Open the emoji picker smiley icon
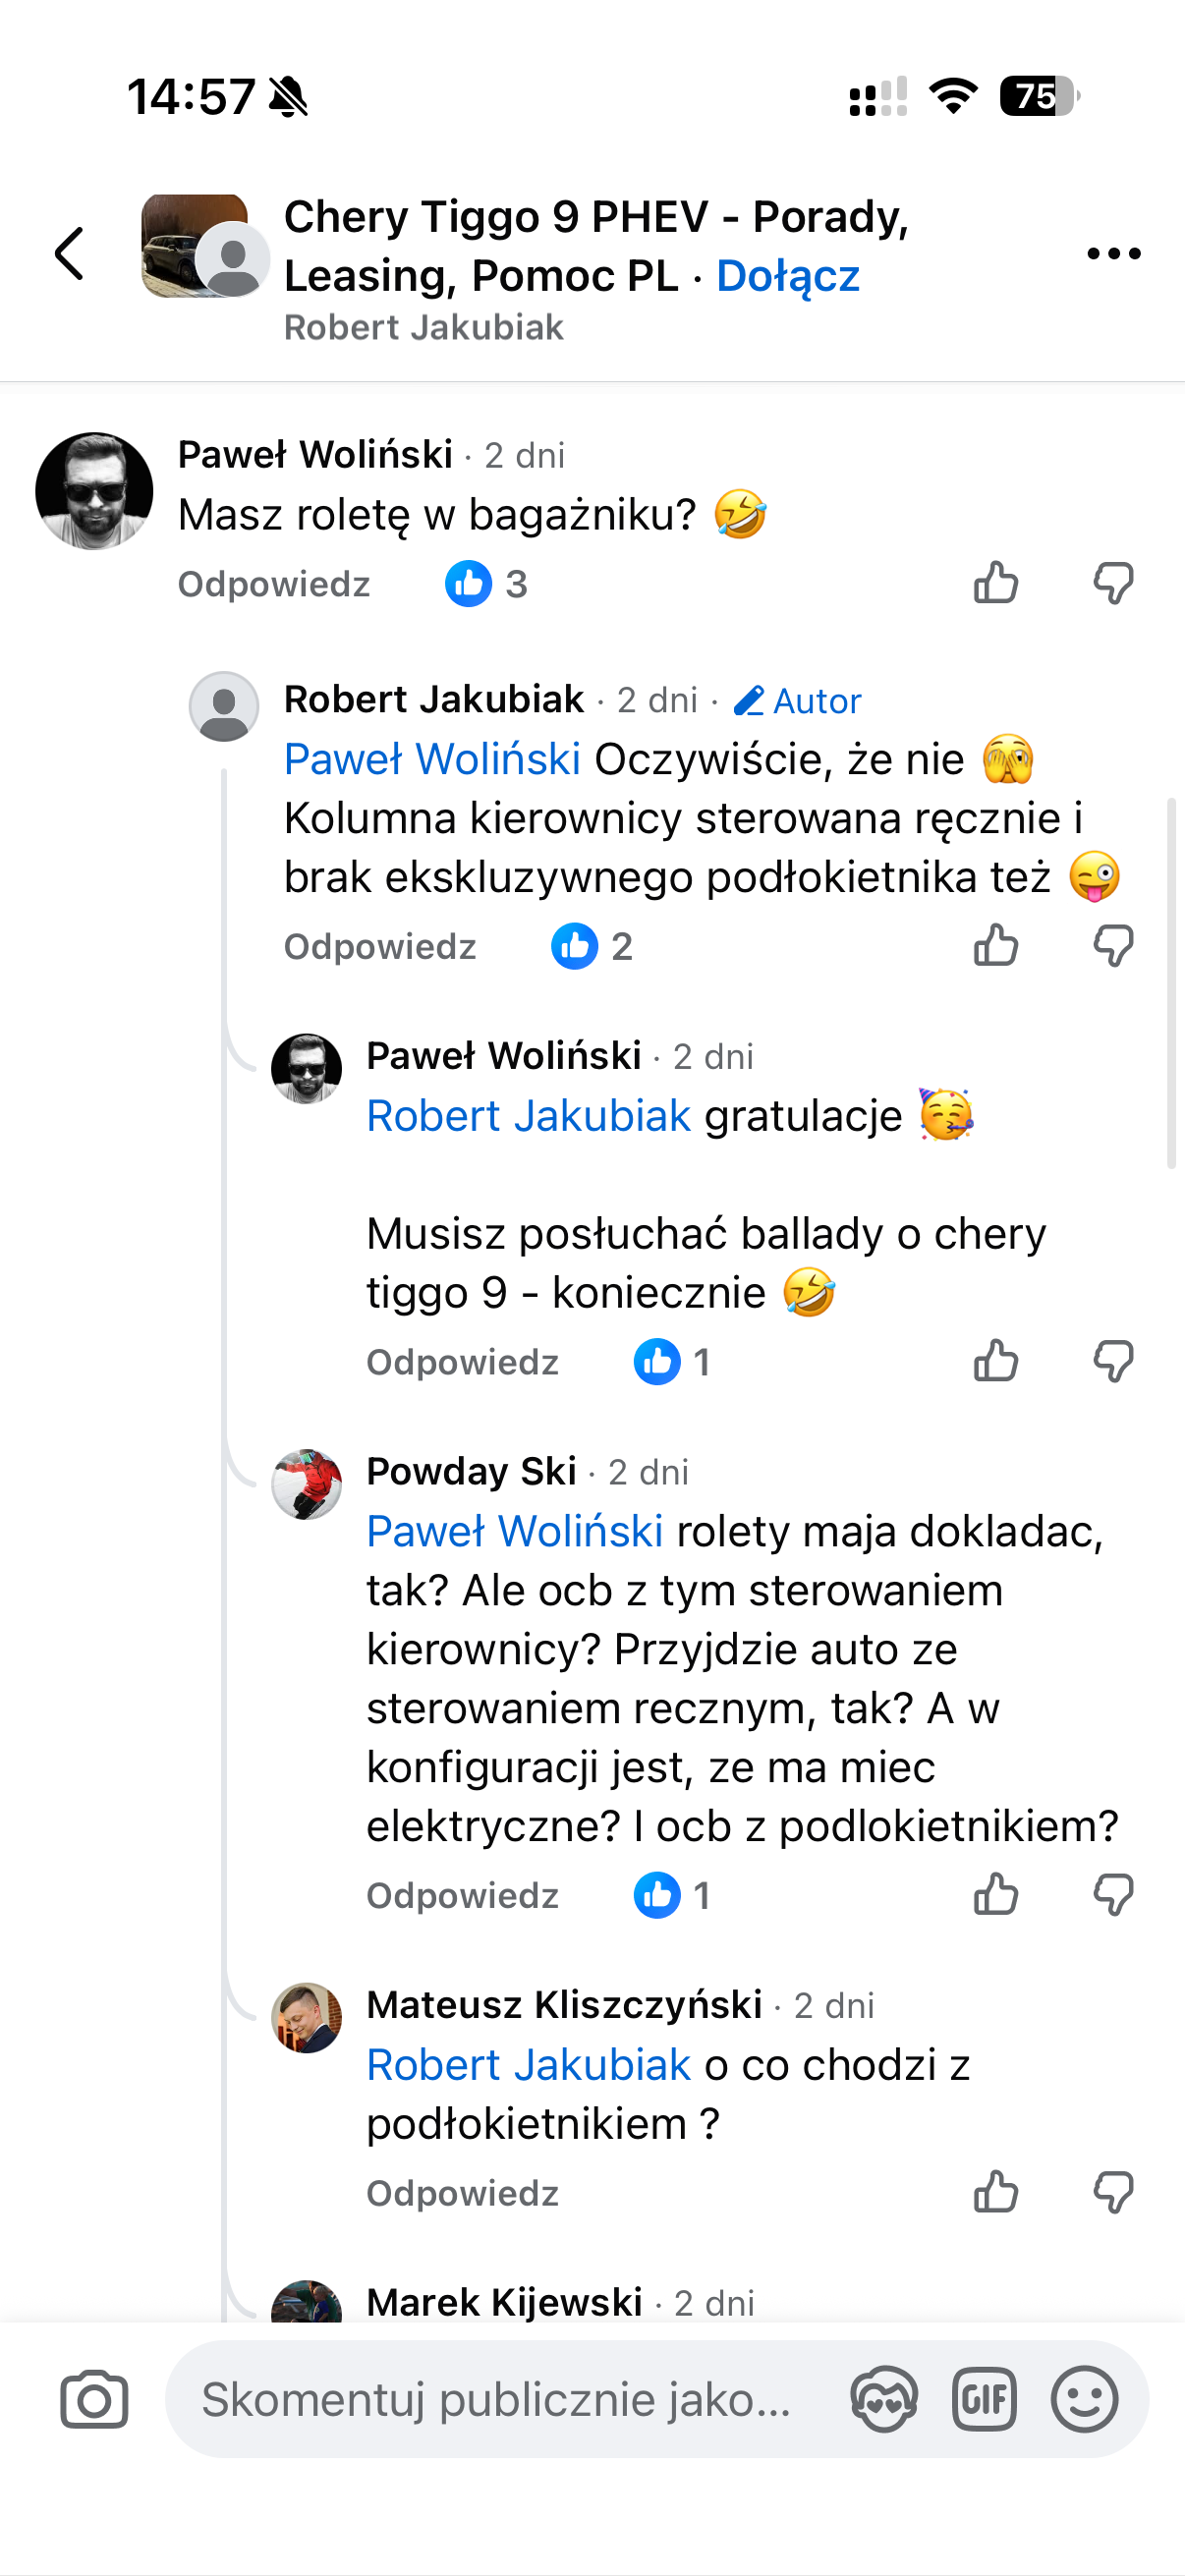 click(x=1084, y=2399)
